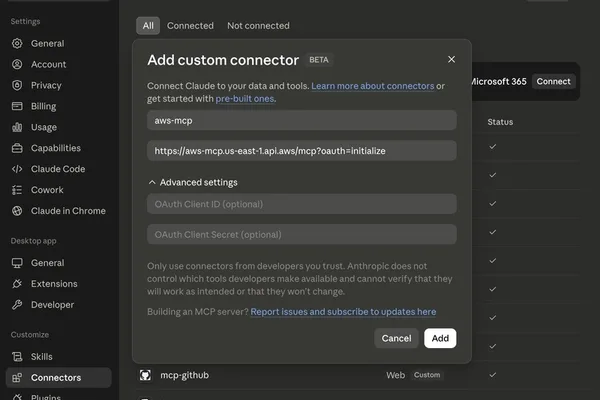Click the Usage bar chart icon
This screenshot has width=600, height=400.
pyautogui.click(x=17, y=127)
